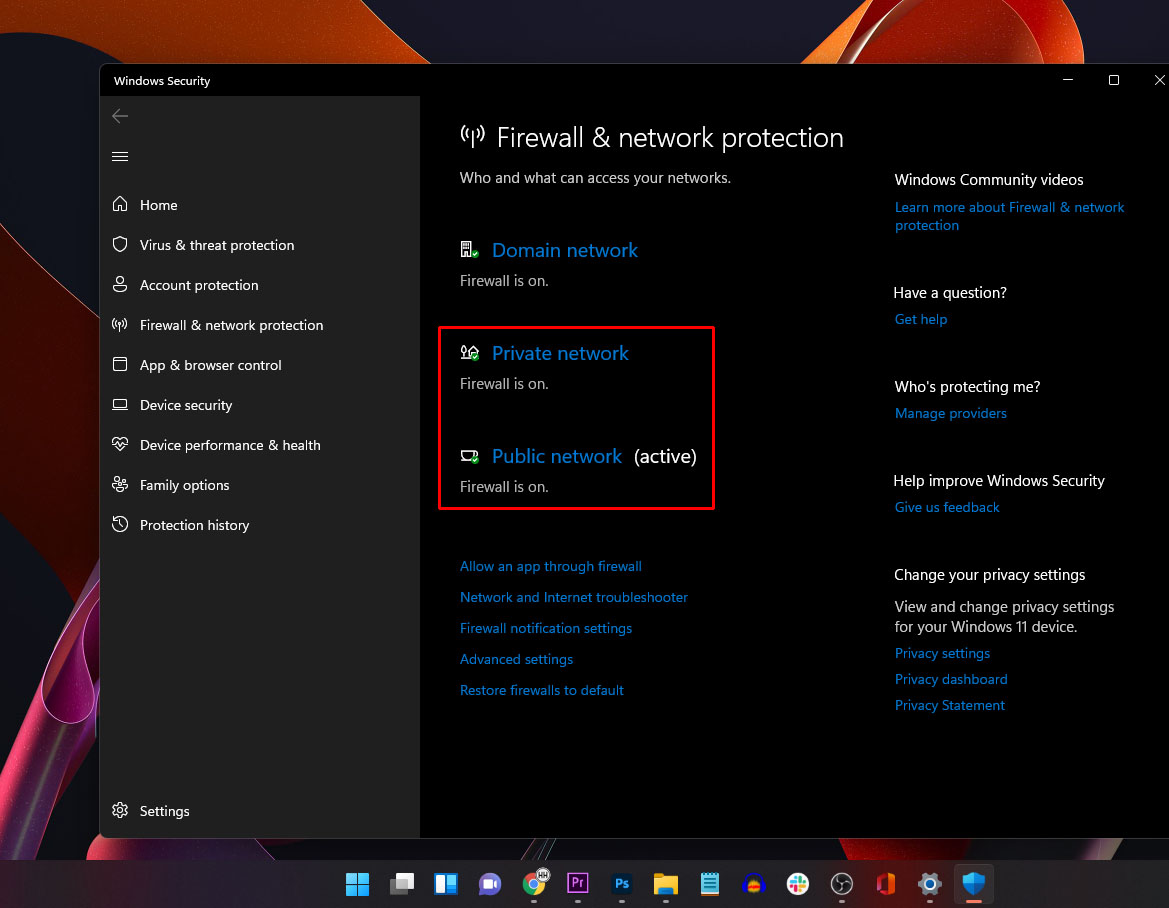This screenshot has width=1169, height=908.
Task: Select the Device security icon
Action: pos(120,405)
